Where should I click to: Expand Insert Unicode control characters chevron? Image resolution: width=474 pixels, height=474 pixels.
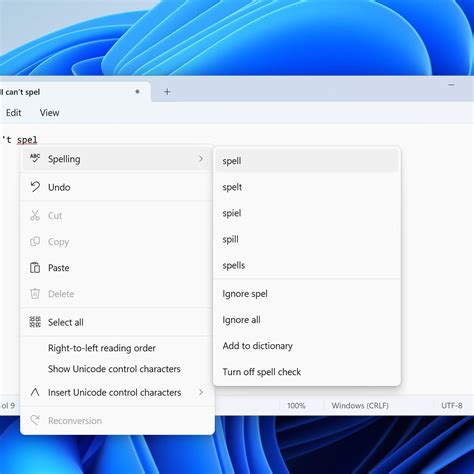tap(201, 392)
